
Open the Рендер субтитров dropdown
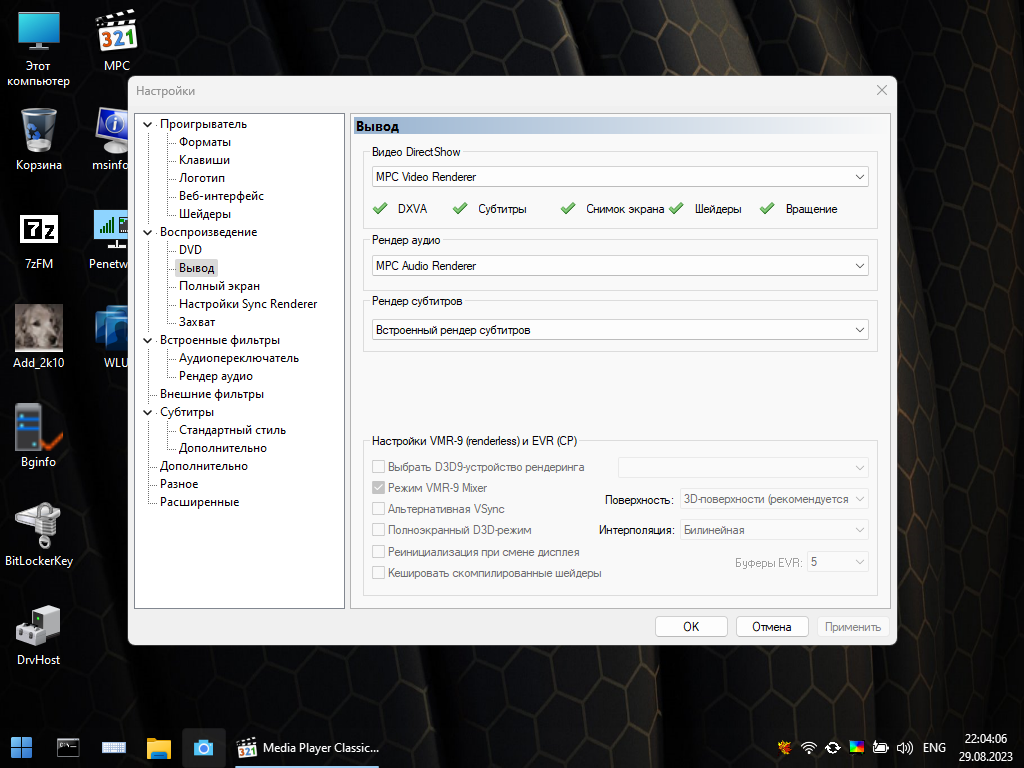[620, 330]
